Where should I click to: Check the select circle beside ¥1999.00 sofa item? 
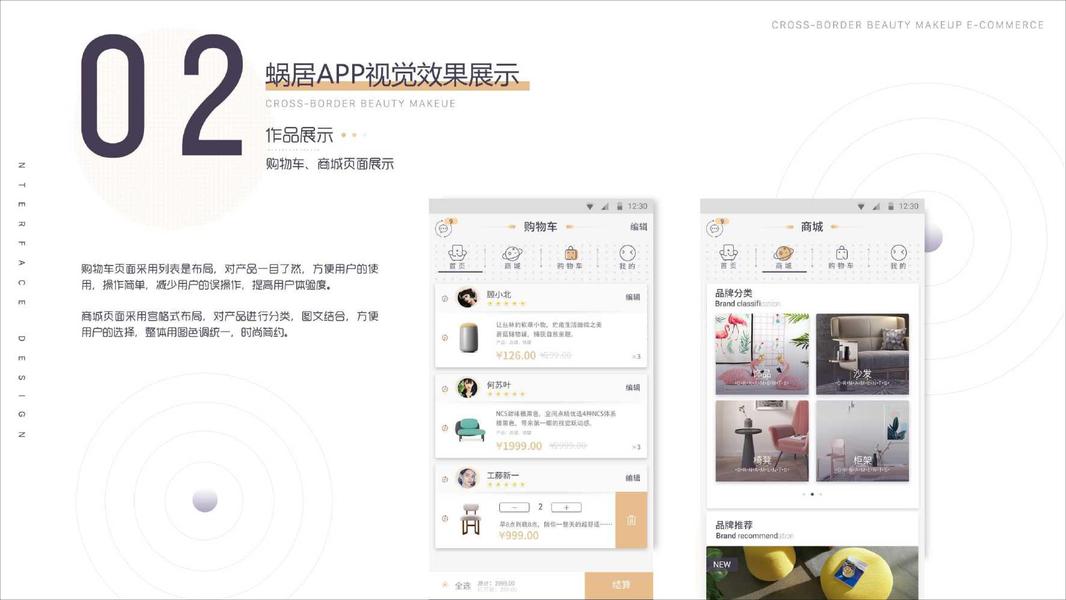point(445,428)
